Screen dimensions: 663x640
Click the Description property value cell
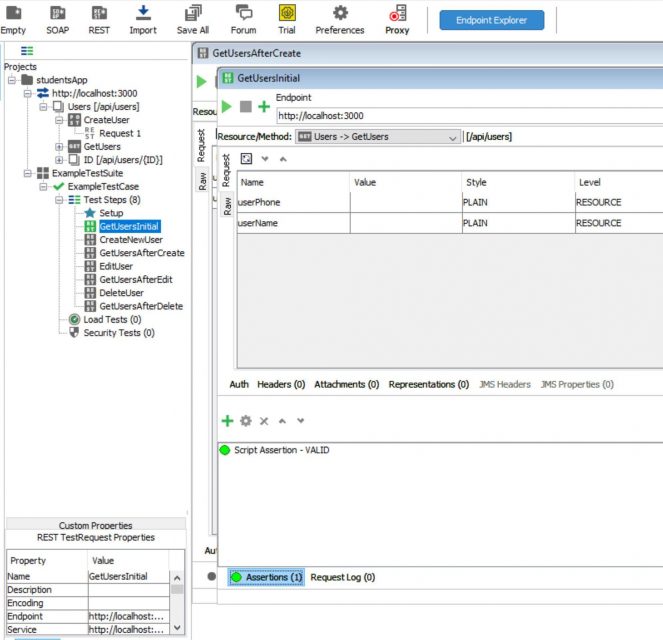(x=129, y=590)
